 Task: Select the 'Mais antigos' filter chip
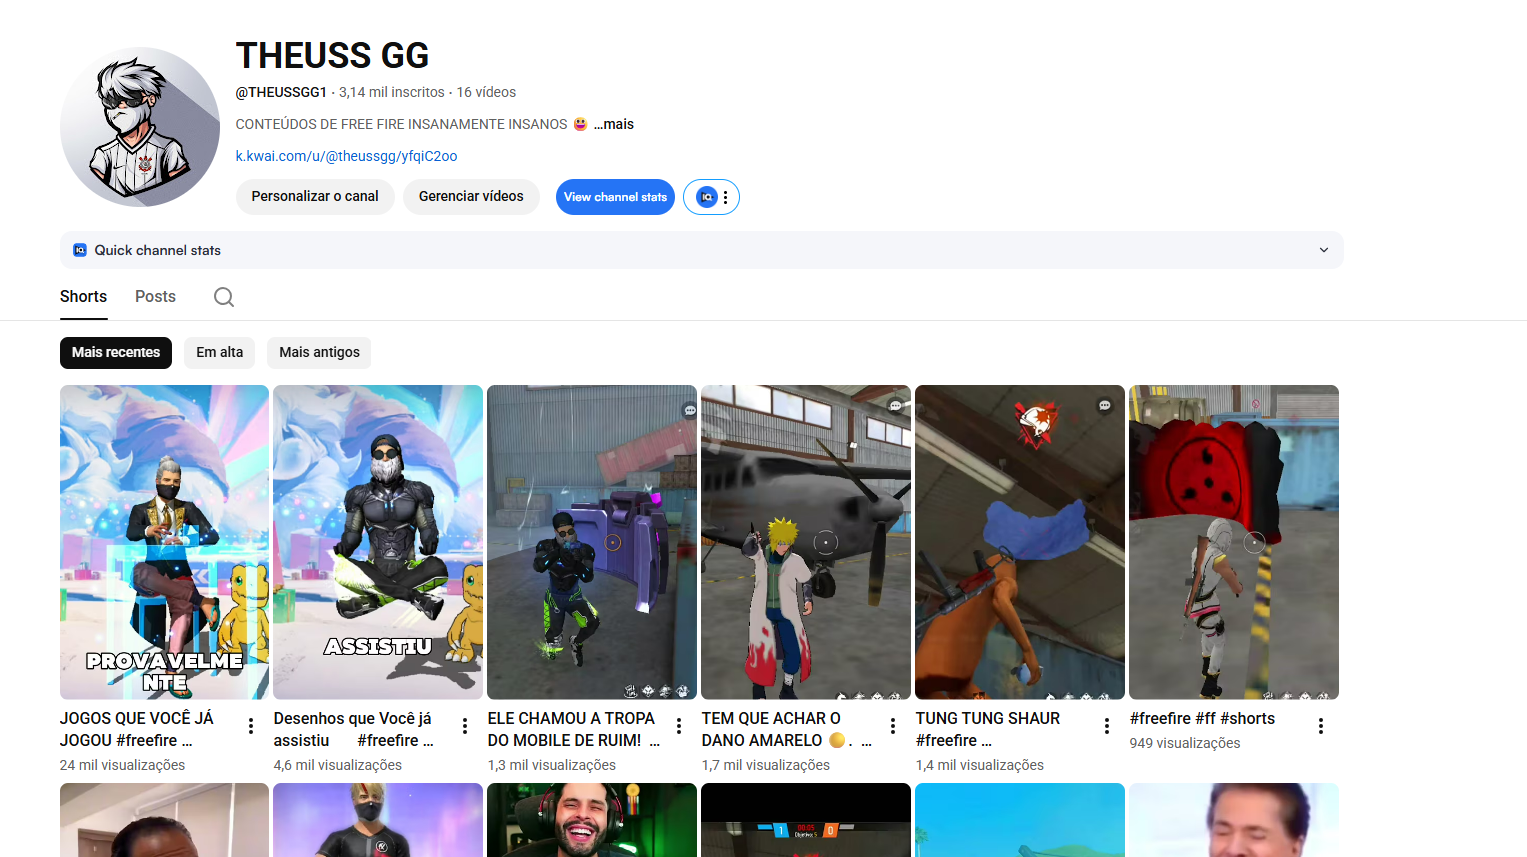pyautogui.click(x=319, y=353)
